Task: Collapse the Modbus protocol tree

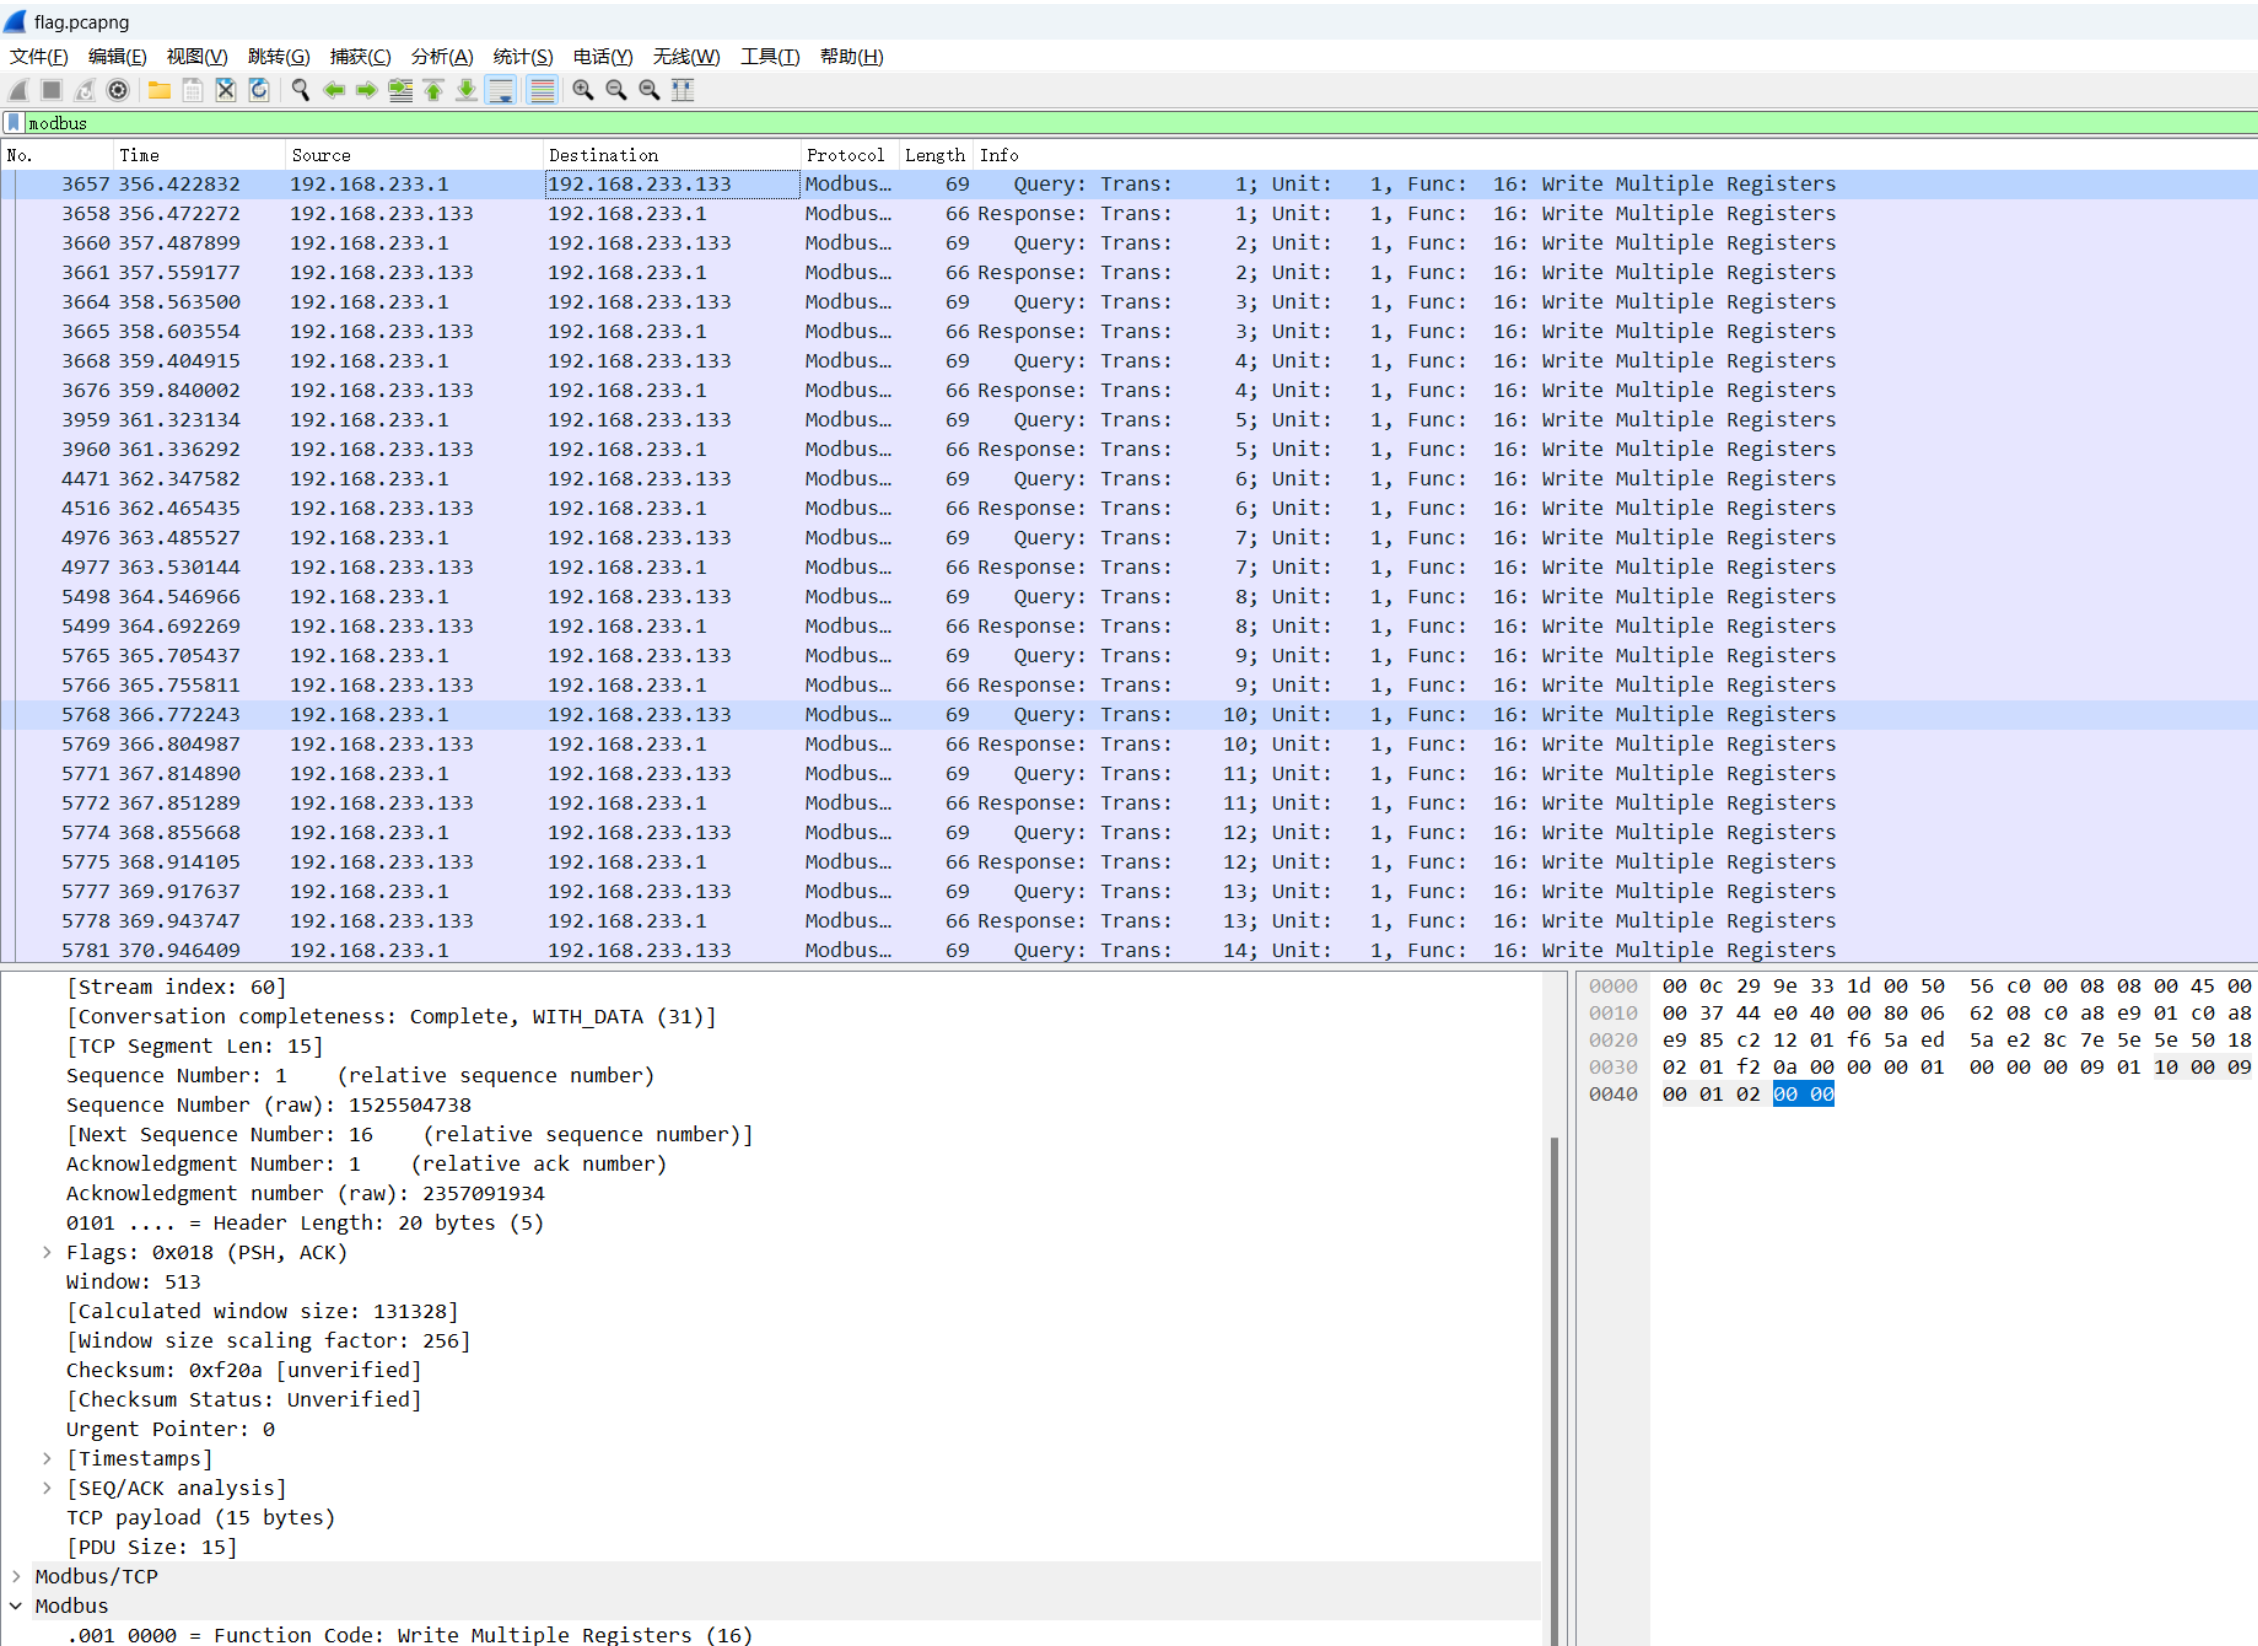Action: [x=16, y=1605]
